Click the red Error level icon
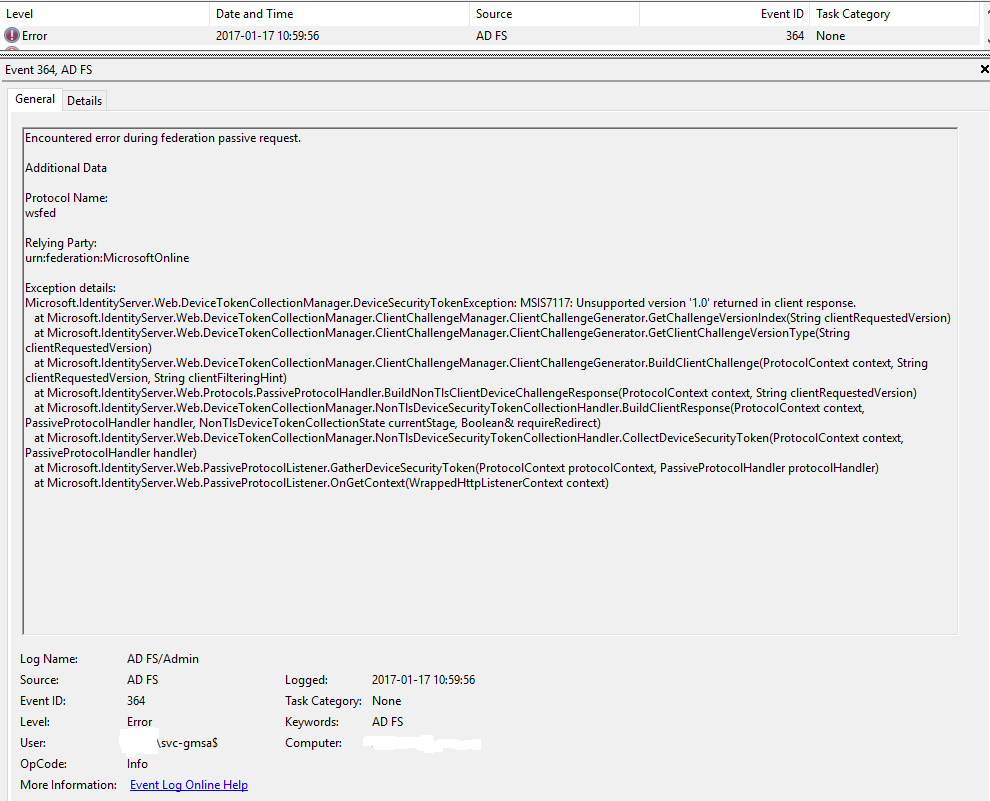990x801 pixels. coord(11,35)
